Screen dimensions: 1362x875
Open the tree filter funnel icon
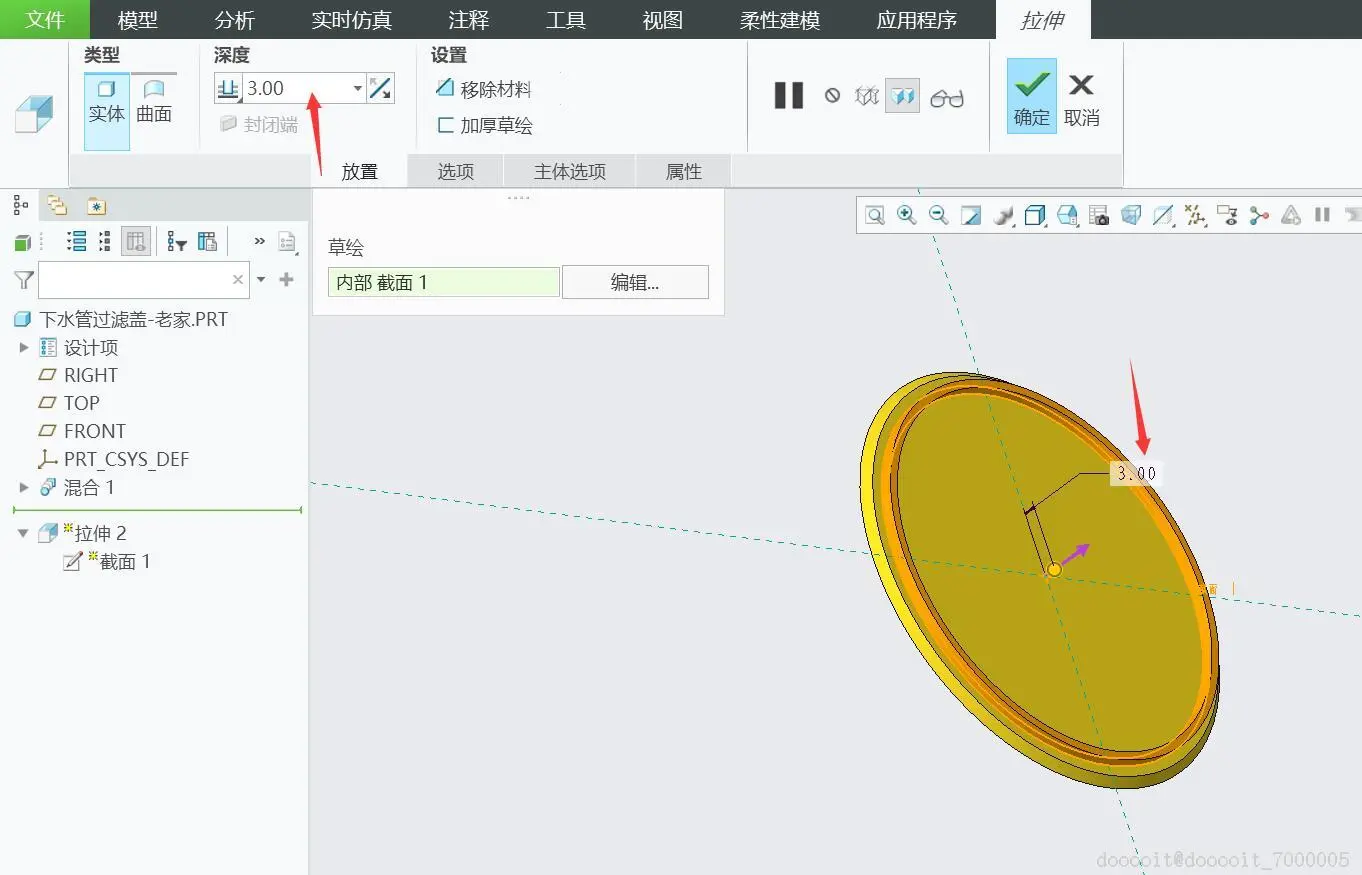coord(24,280)
